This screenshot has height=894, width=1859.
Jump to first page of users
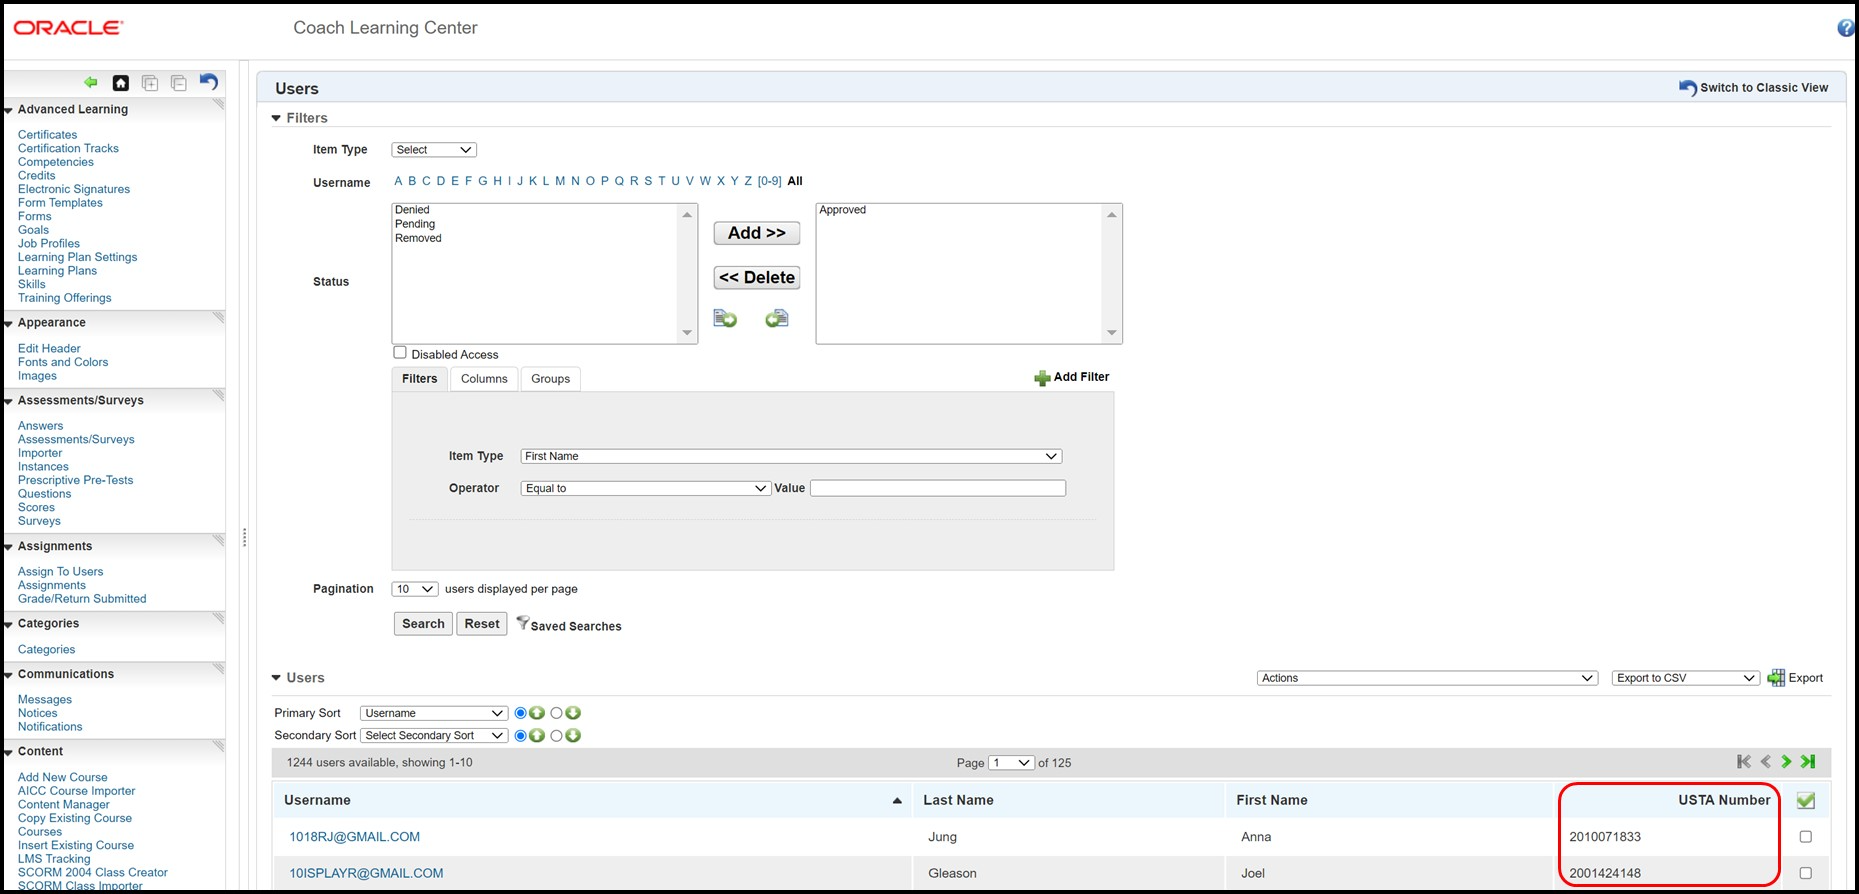click(1744, 762)
